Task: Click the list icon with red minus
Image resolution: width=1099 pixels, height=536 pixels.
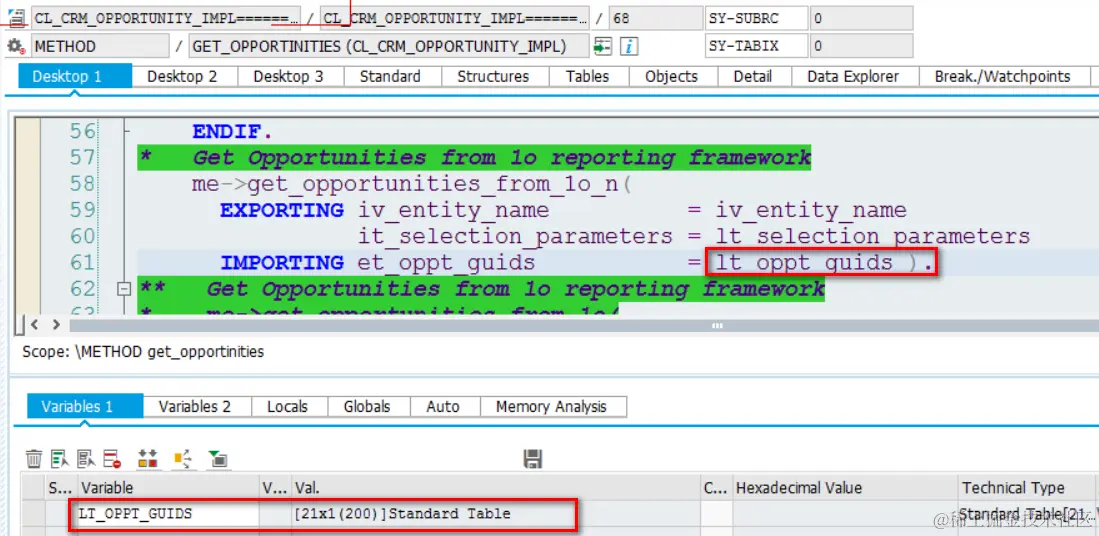Action: point(112,459)
